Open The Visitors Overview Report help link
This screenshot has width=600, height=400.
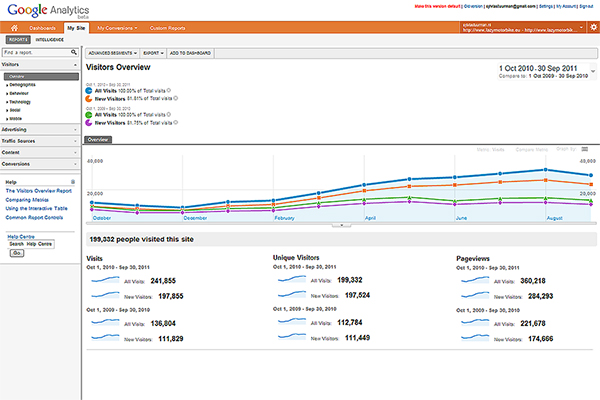coord(39,191)
